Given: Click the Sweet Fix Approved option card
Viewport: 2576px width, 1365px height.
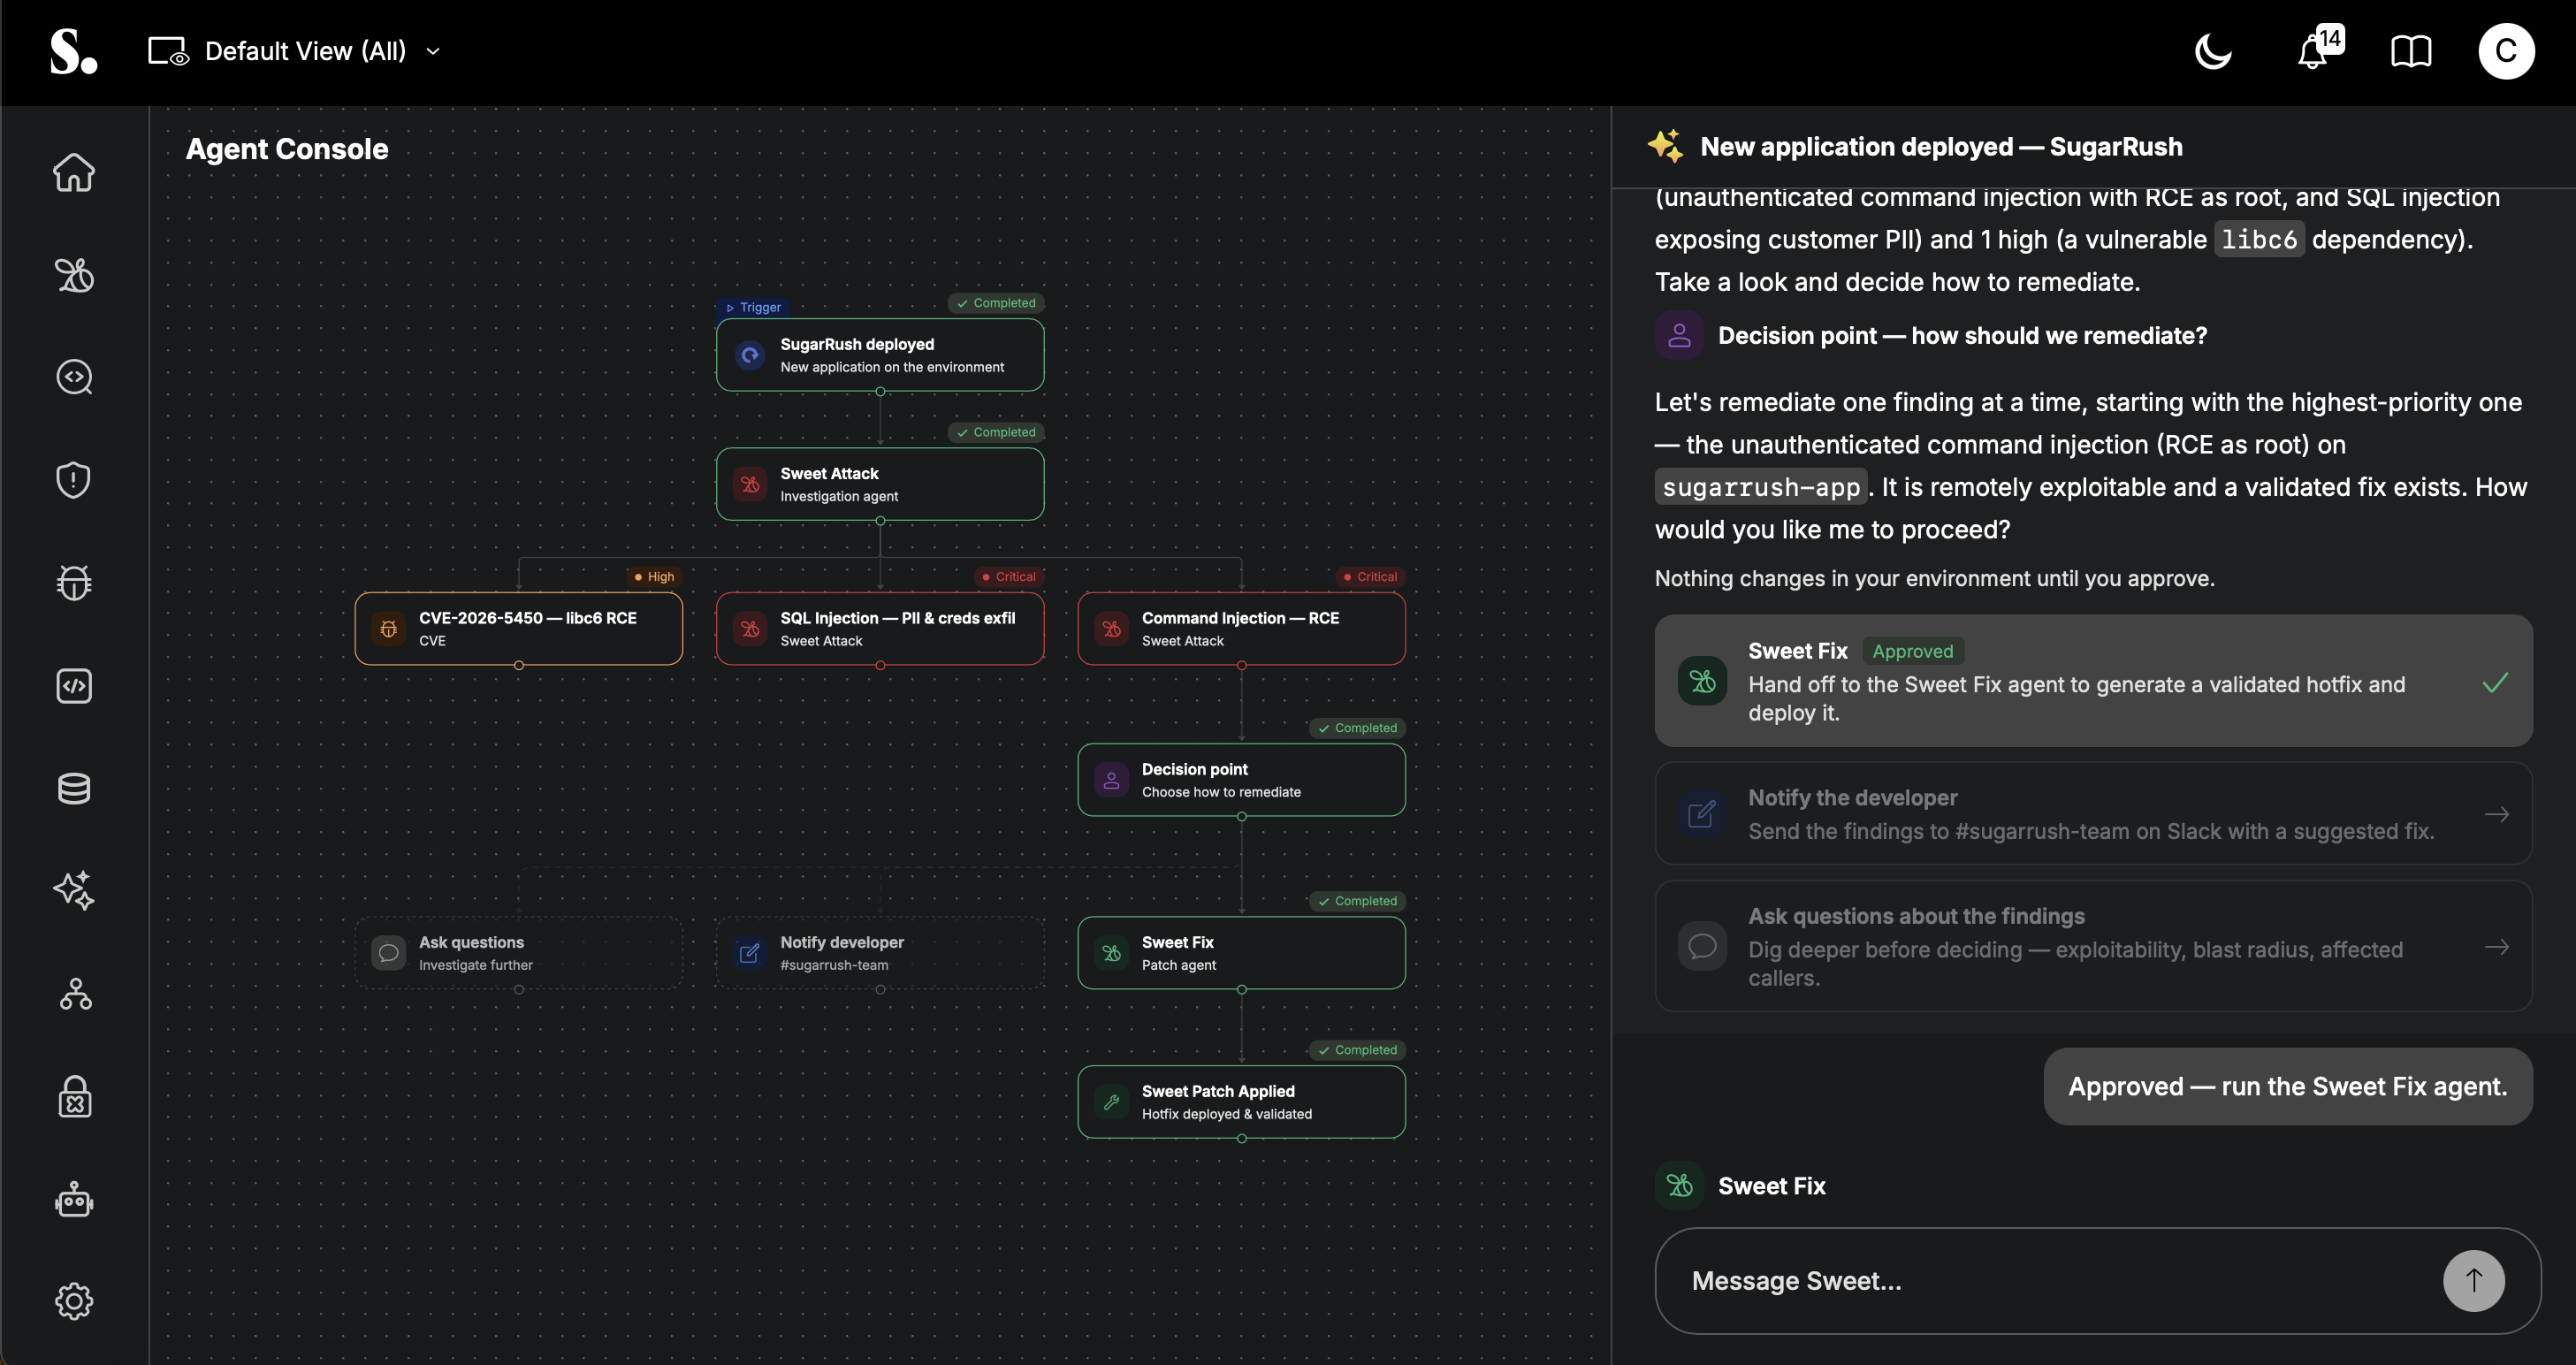Looking at the screenshot, I should pos(2093,680).
